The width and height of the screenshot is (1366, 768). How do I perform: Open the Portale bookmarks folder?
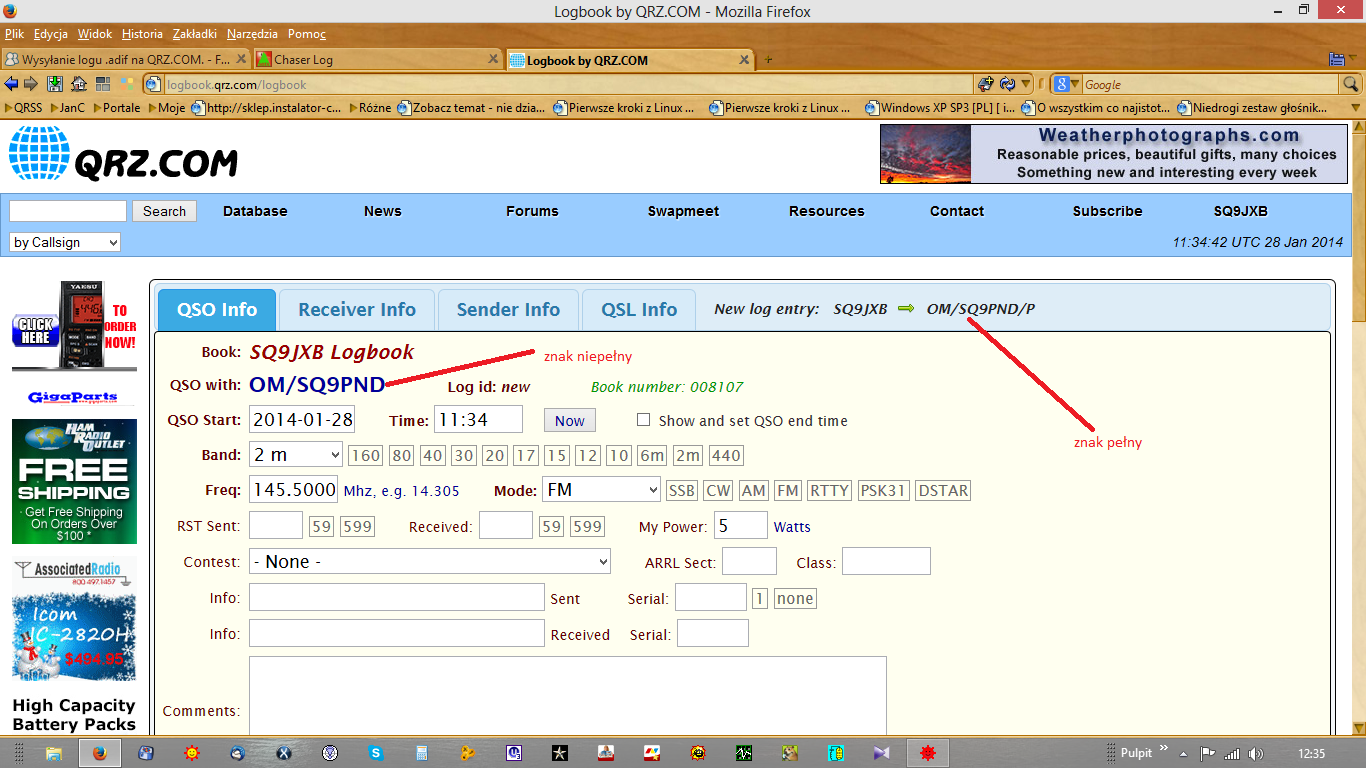[x=117, y=107]
